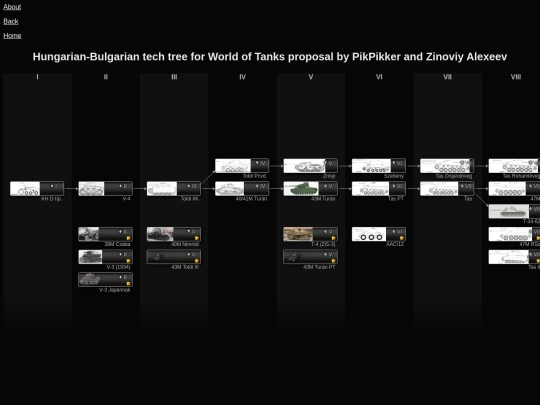Select the Szebeny tier VI card
The image size is (540, 405).
(378, 166)
